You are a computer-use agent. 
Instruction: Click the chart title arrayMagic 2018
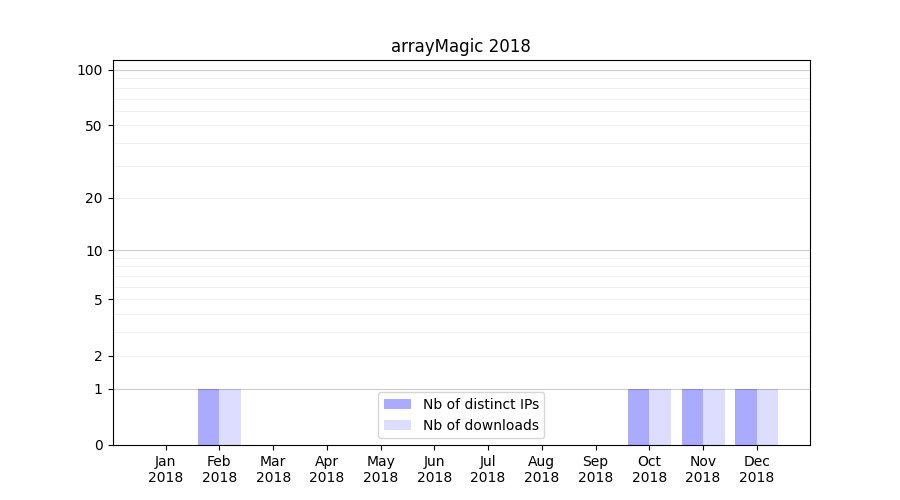(x=460, y=46)
